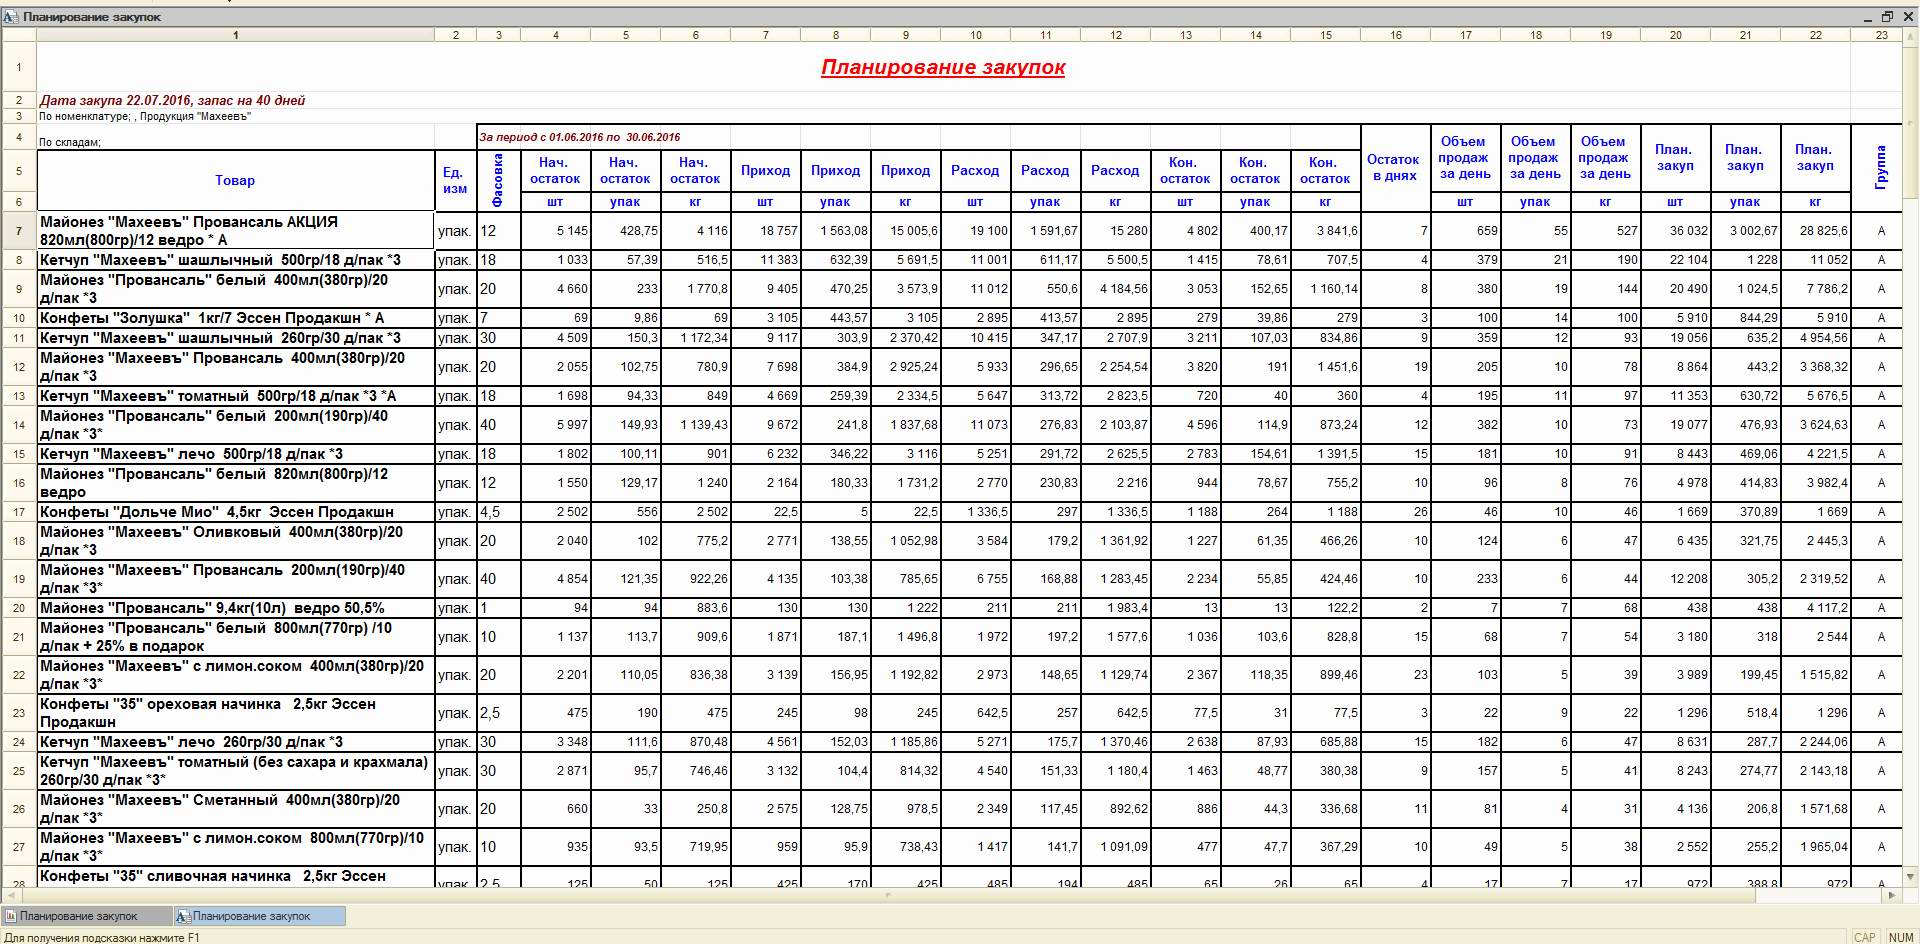This screenshot has height=944, width=1920.
Task: Select Кетчуп томатный 500гр/18 product cell
Action: tap(235, 396)
